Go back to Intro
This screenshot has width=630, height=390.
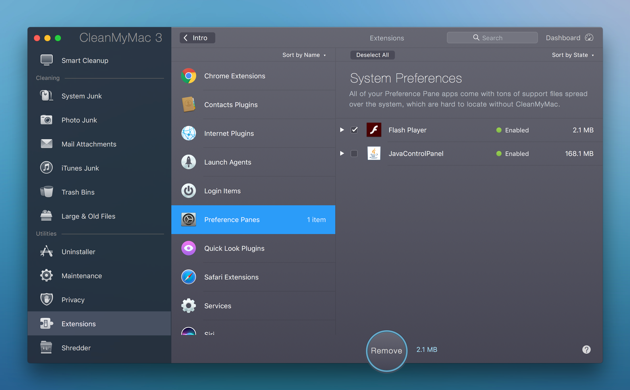[197, 38]
